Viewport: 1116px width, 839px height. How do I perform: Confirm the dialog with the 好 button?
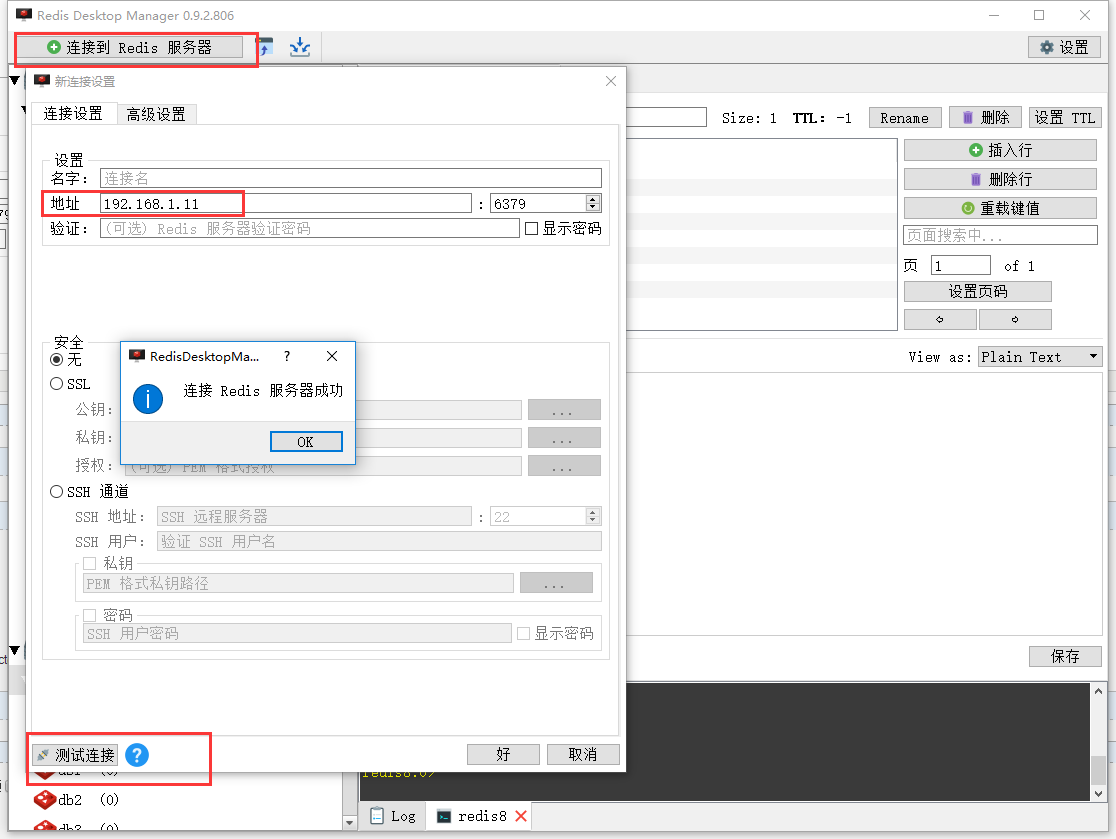click(503, 754)
